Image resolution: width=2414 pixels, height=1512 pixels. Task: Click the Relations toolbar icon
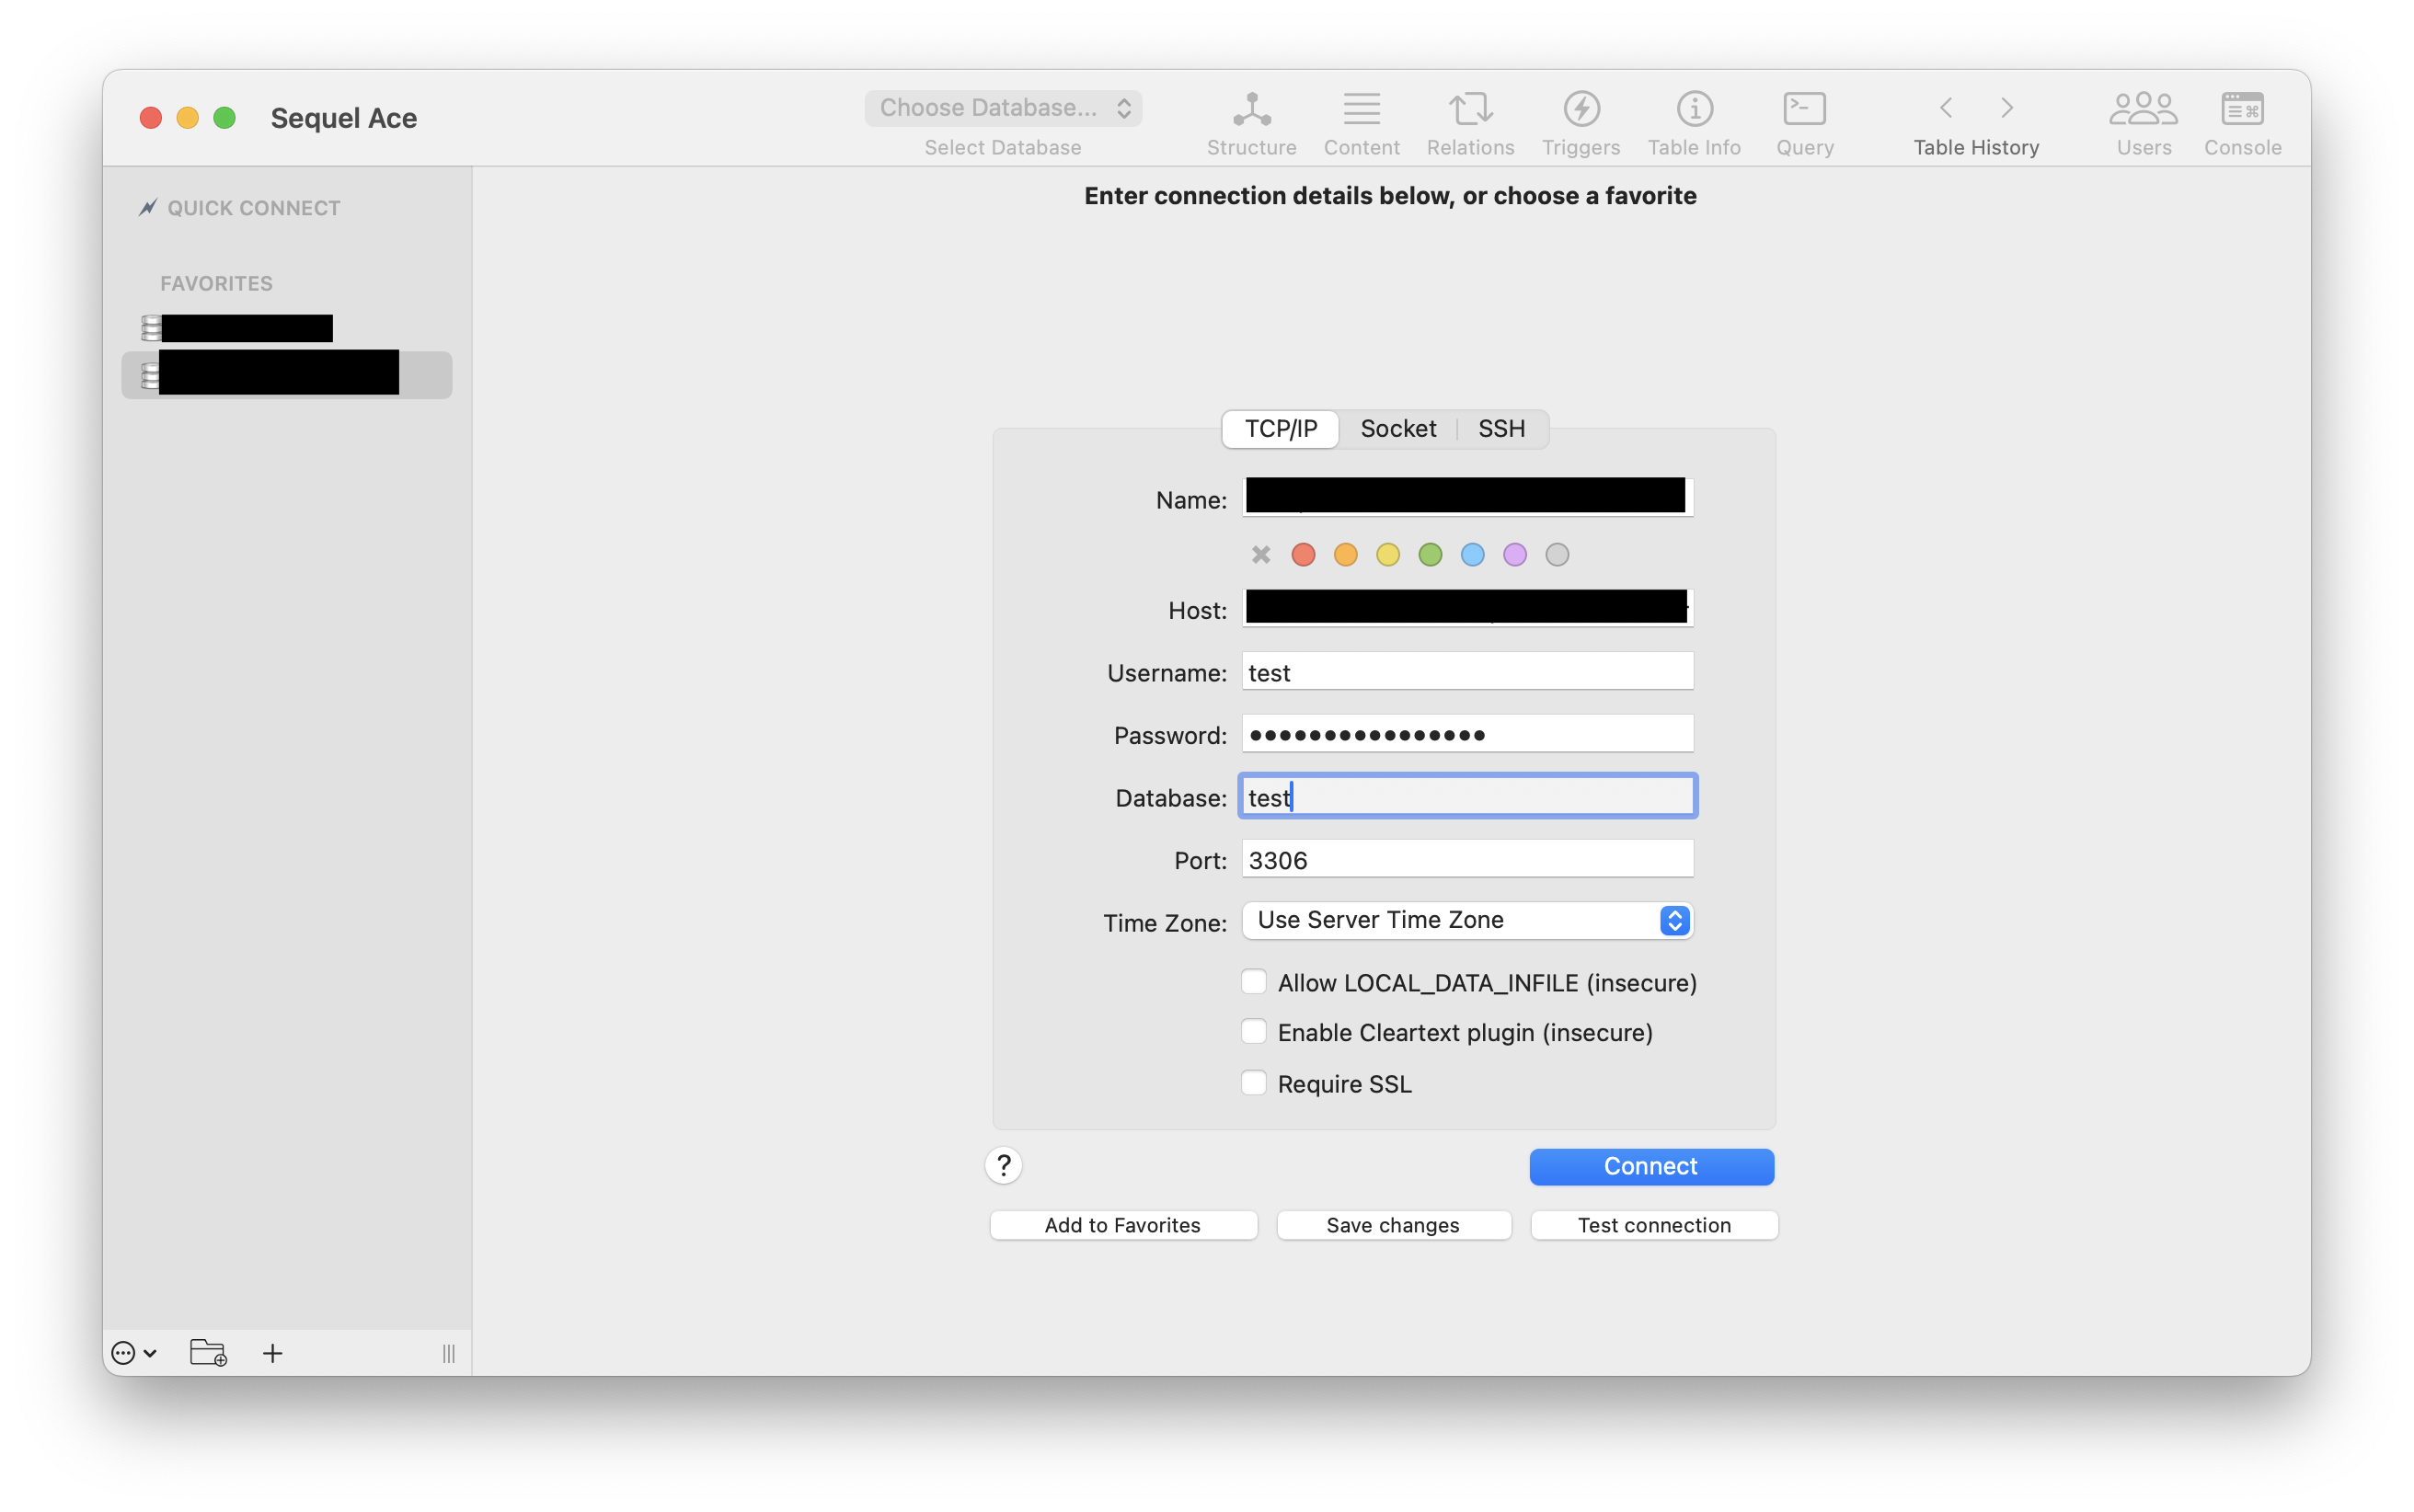coord(1470,109)
